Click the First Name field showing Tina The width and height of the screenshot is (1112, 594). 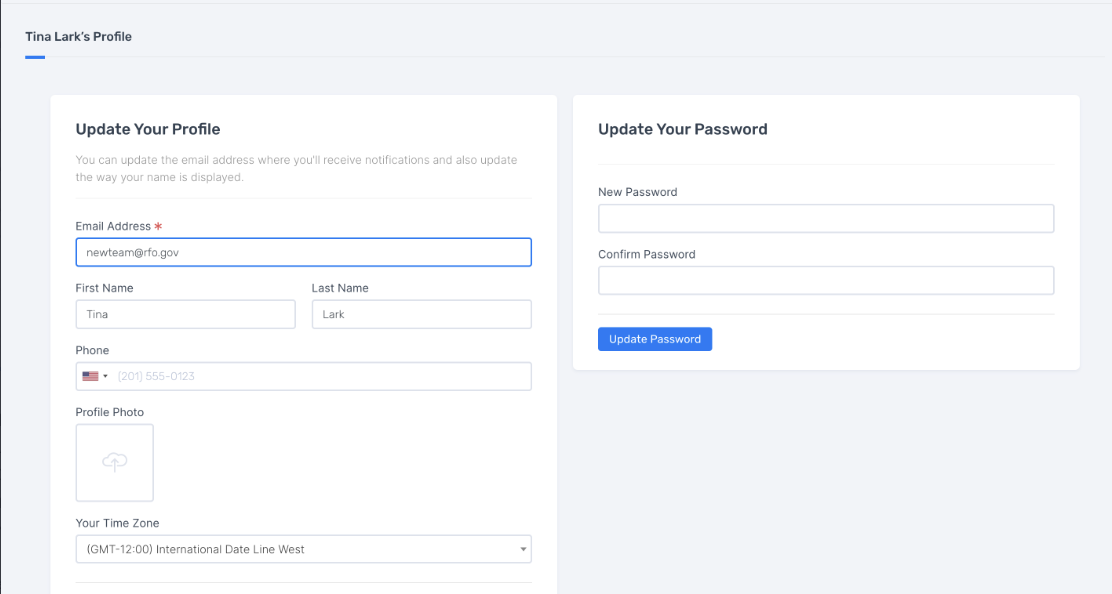coord(186,314)
